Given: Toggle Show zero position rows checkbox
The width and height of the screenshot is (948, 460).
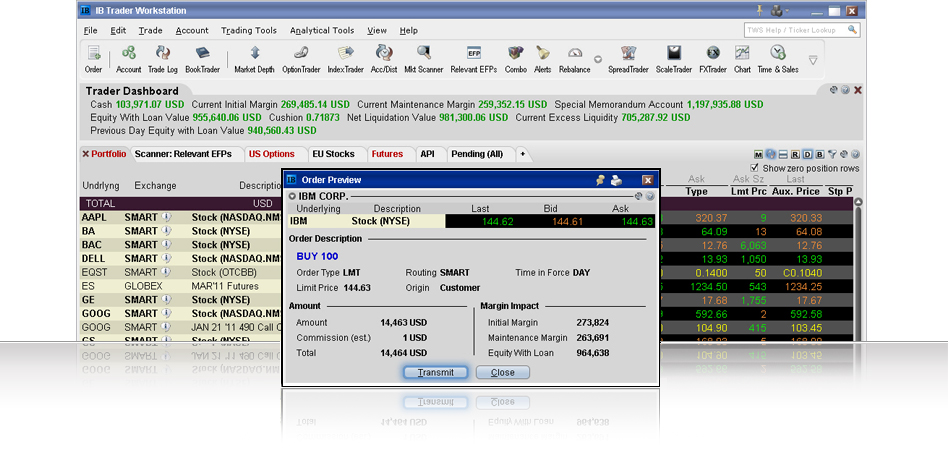Looking at the screenshot, I should [x=754, y=168].
